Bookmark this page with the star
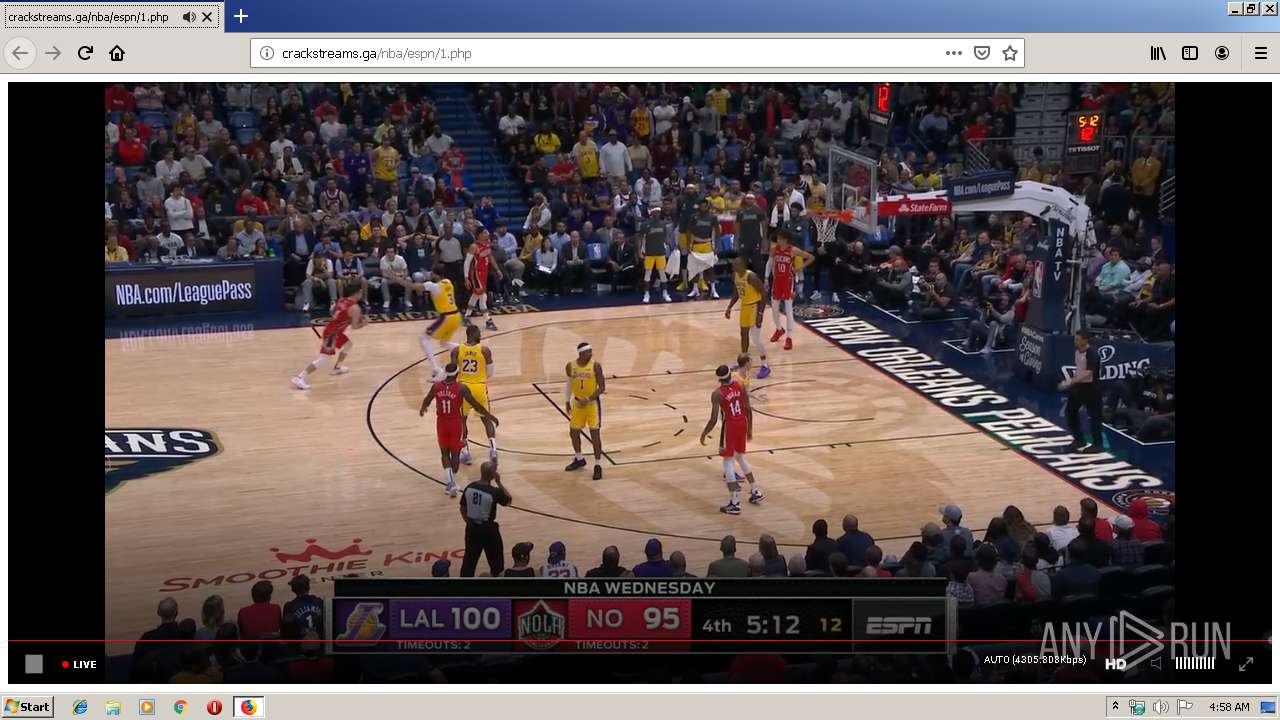This screenshot has width=1280, height=720. click(x=1010, y=53)
